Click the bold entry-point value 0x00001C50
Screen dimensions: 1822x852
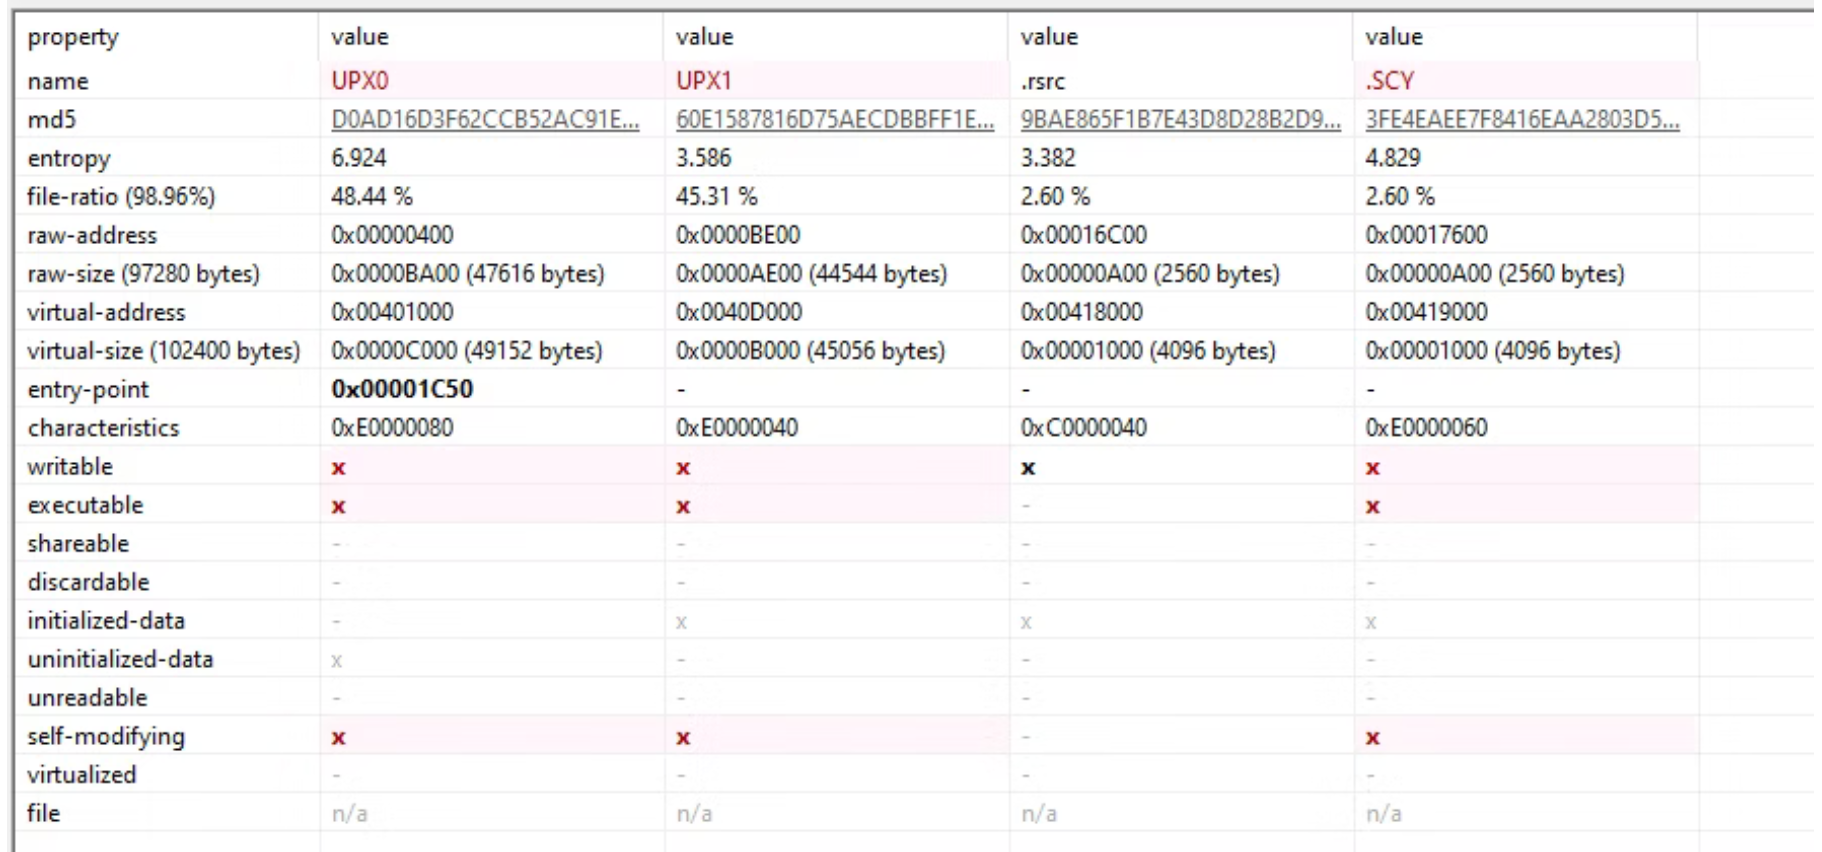[x=402, y=389]
